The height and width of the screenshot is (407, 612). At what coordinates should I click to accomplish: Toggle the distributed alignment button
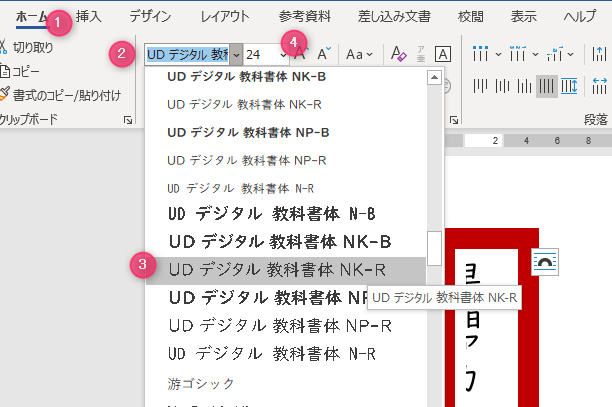click(571, 87)
